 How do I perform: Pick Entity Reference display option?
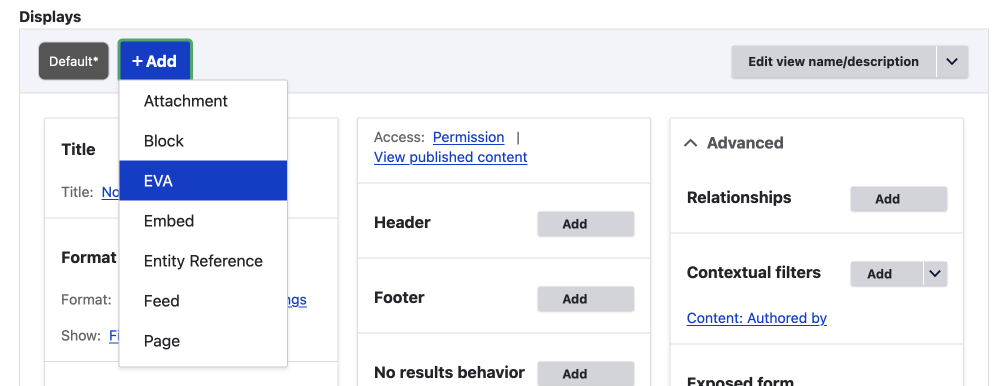[203, 261]
